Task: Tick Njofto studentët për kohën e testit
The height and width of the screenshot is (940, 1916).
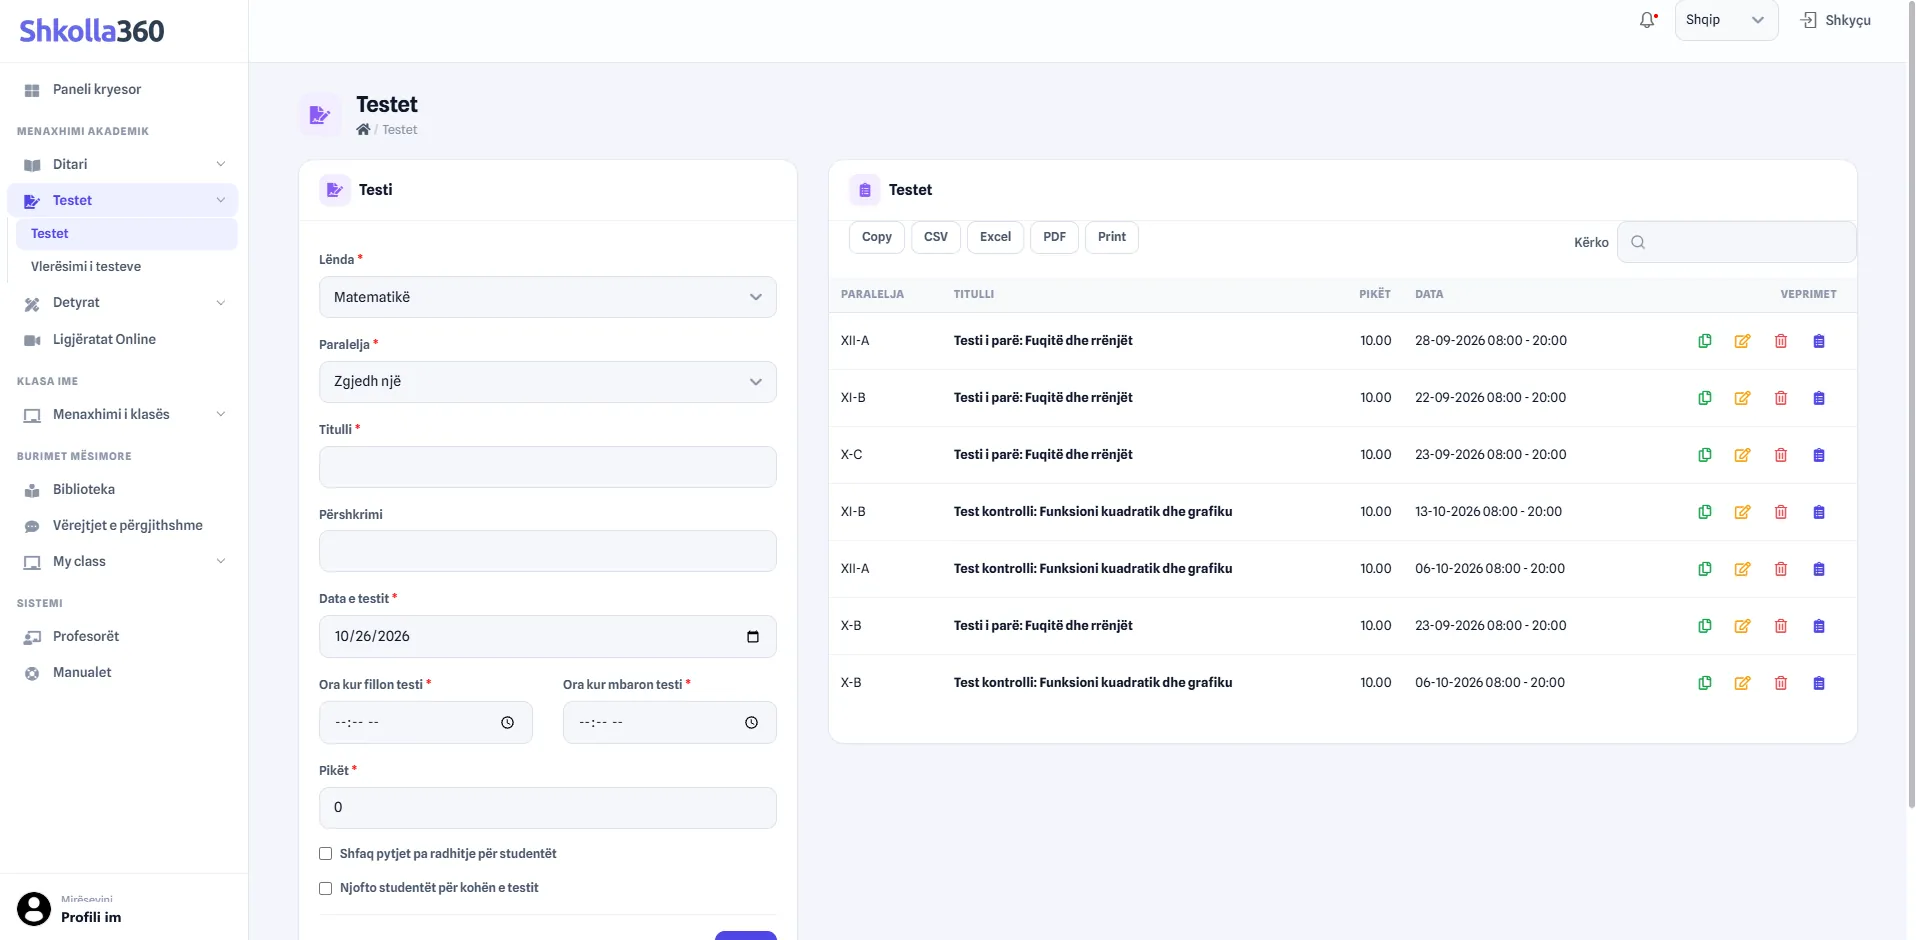Action: 325,888
